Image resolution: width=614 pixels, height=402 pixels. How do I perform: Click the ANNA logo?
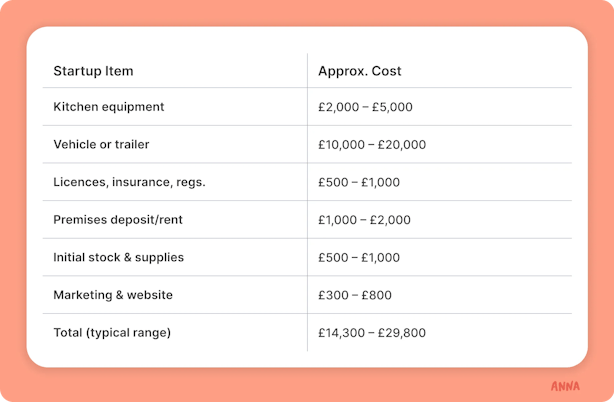[565, 386]
